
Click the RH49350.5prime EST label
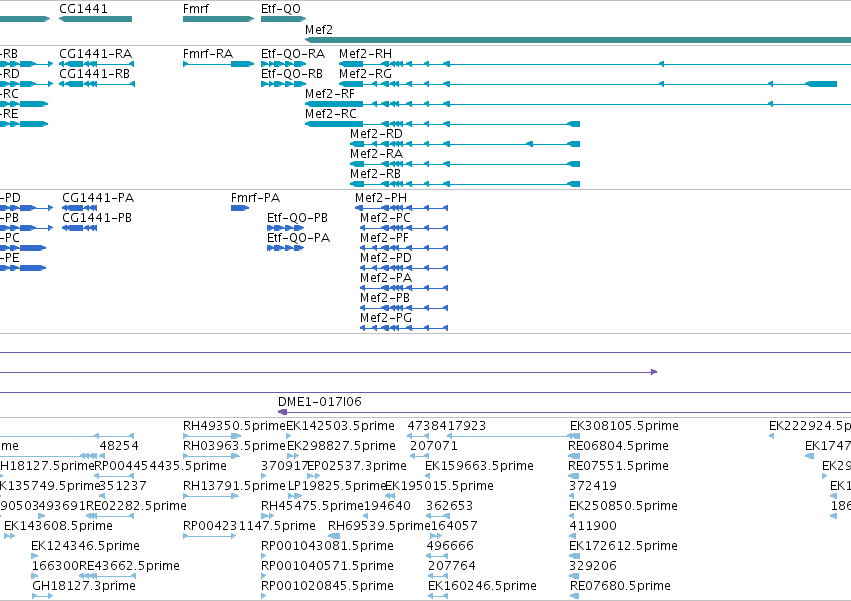(234, 426)
